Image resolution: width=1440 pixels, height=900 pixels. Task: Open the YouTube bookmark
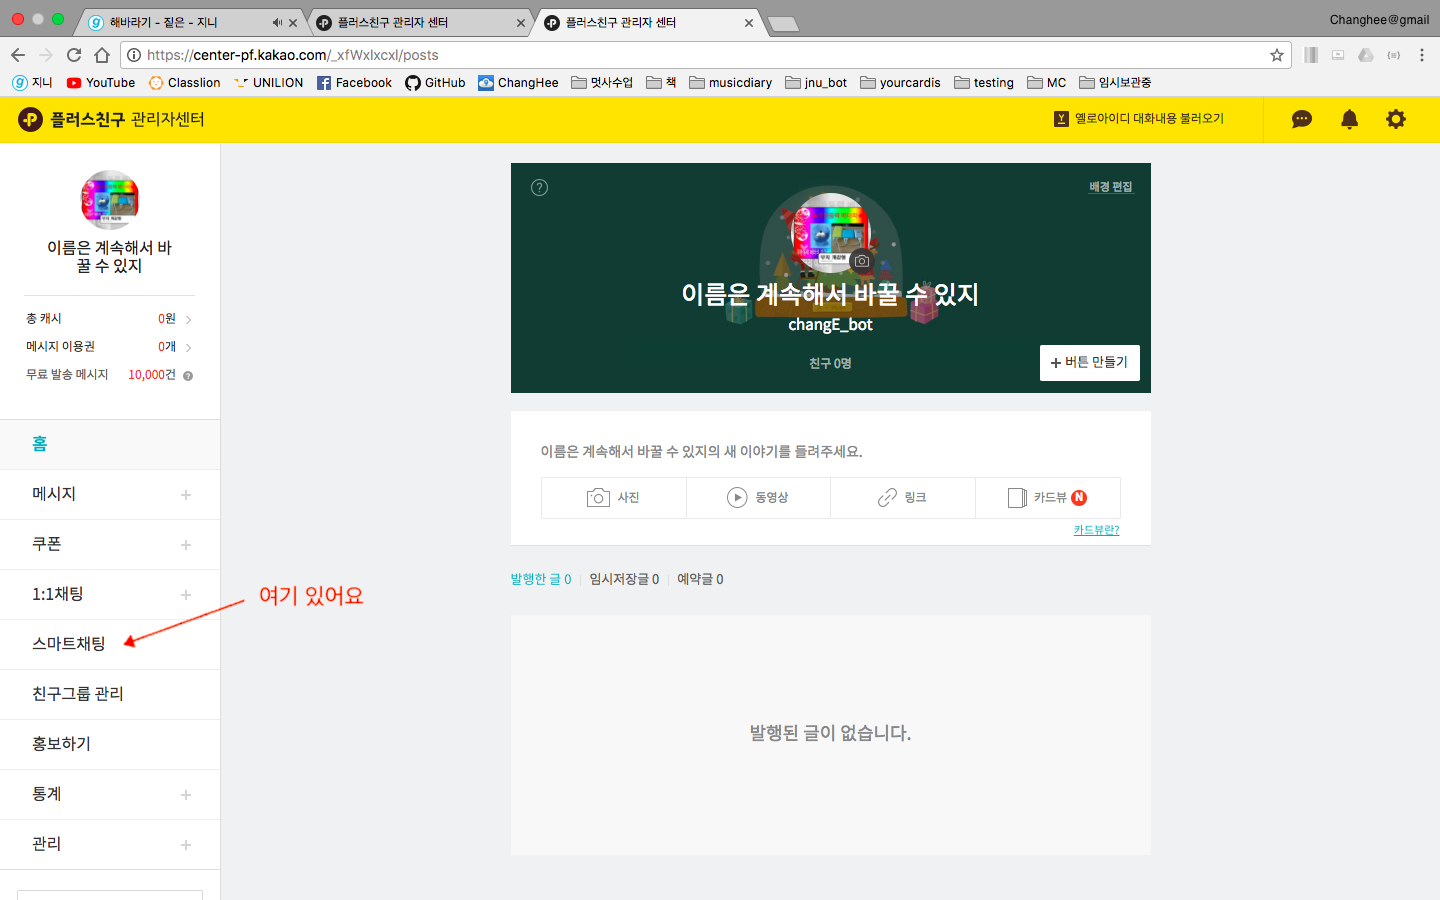click(x=101, y=83)
